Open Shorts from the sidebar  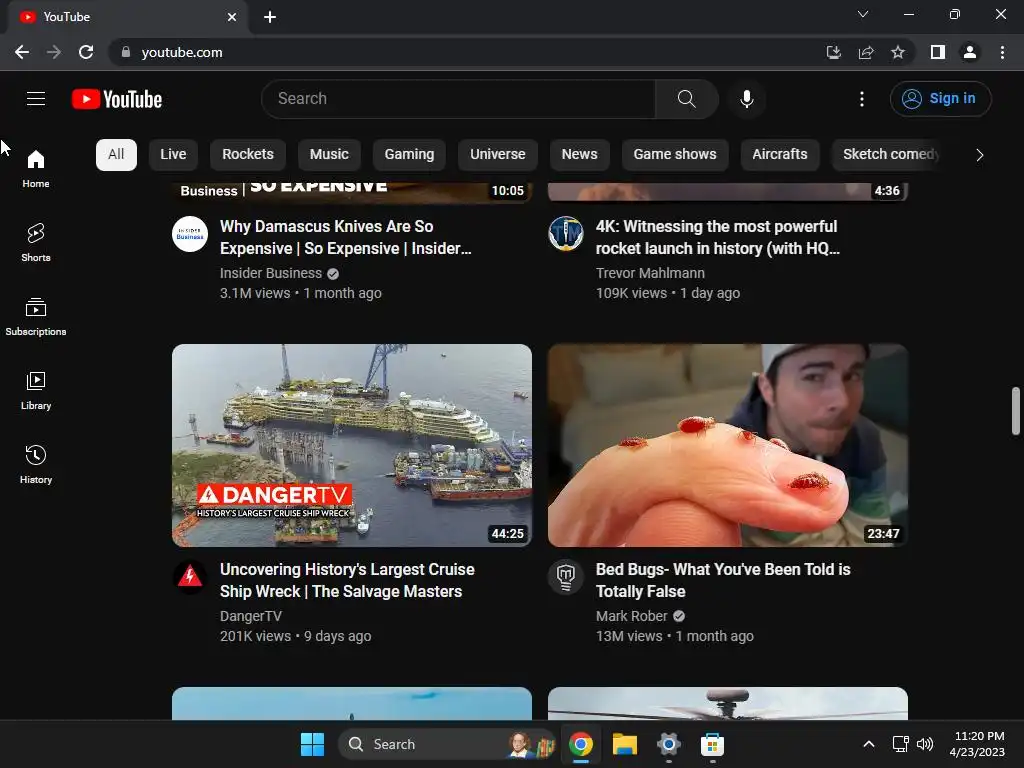coord(36,243)
